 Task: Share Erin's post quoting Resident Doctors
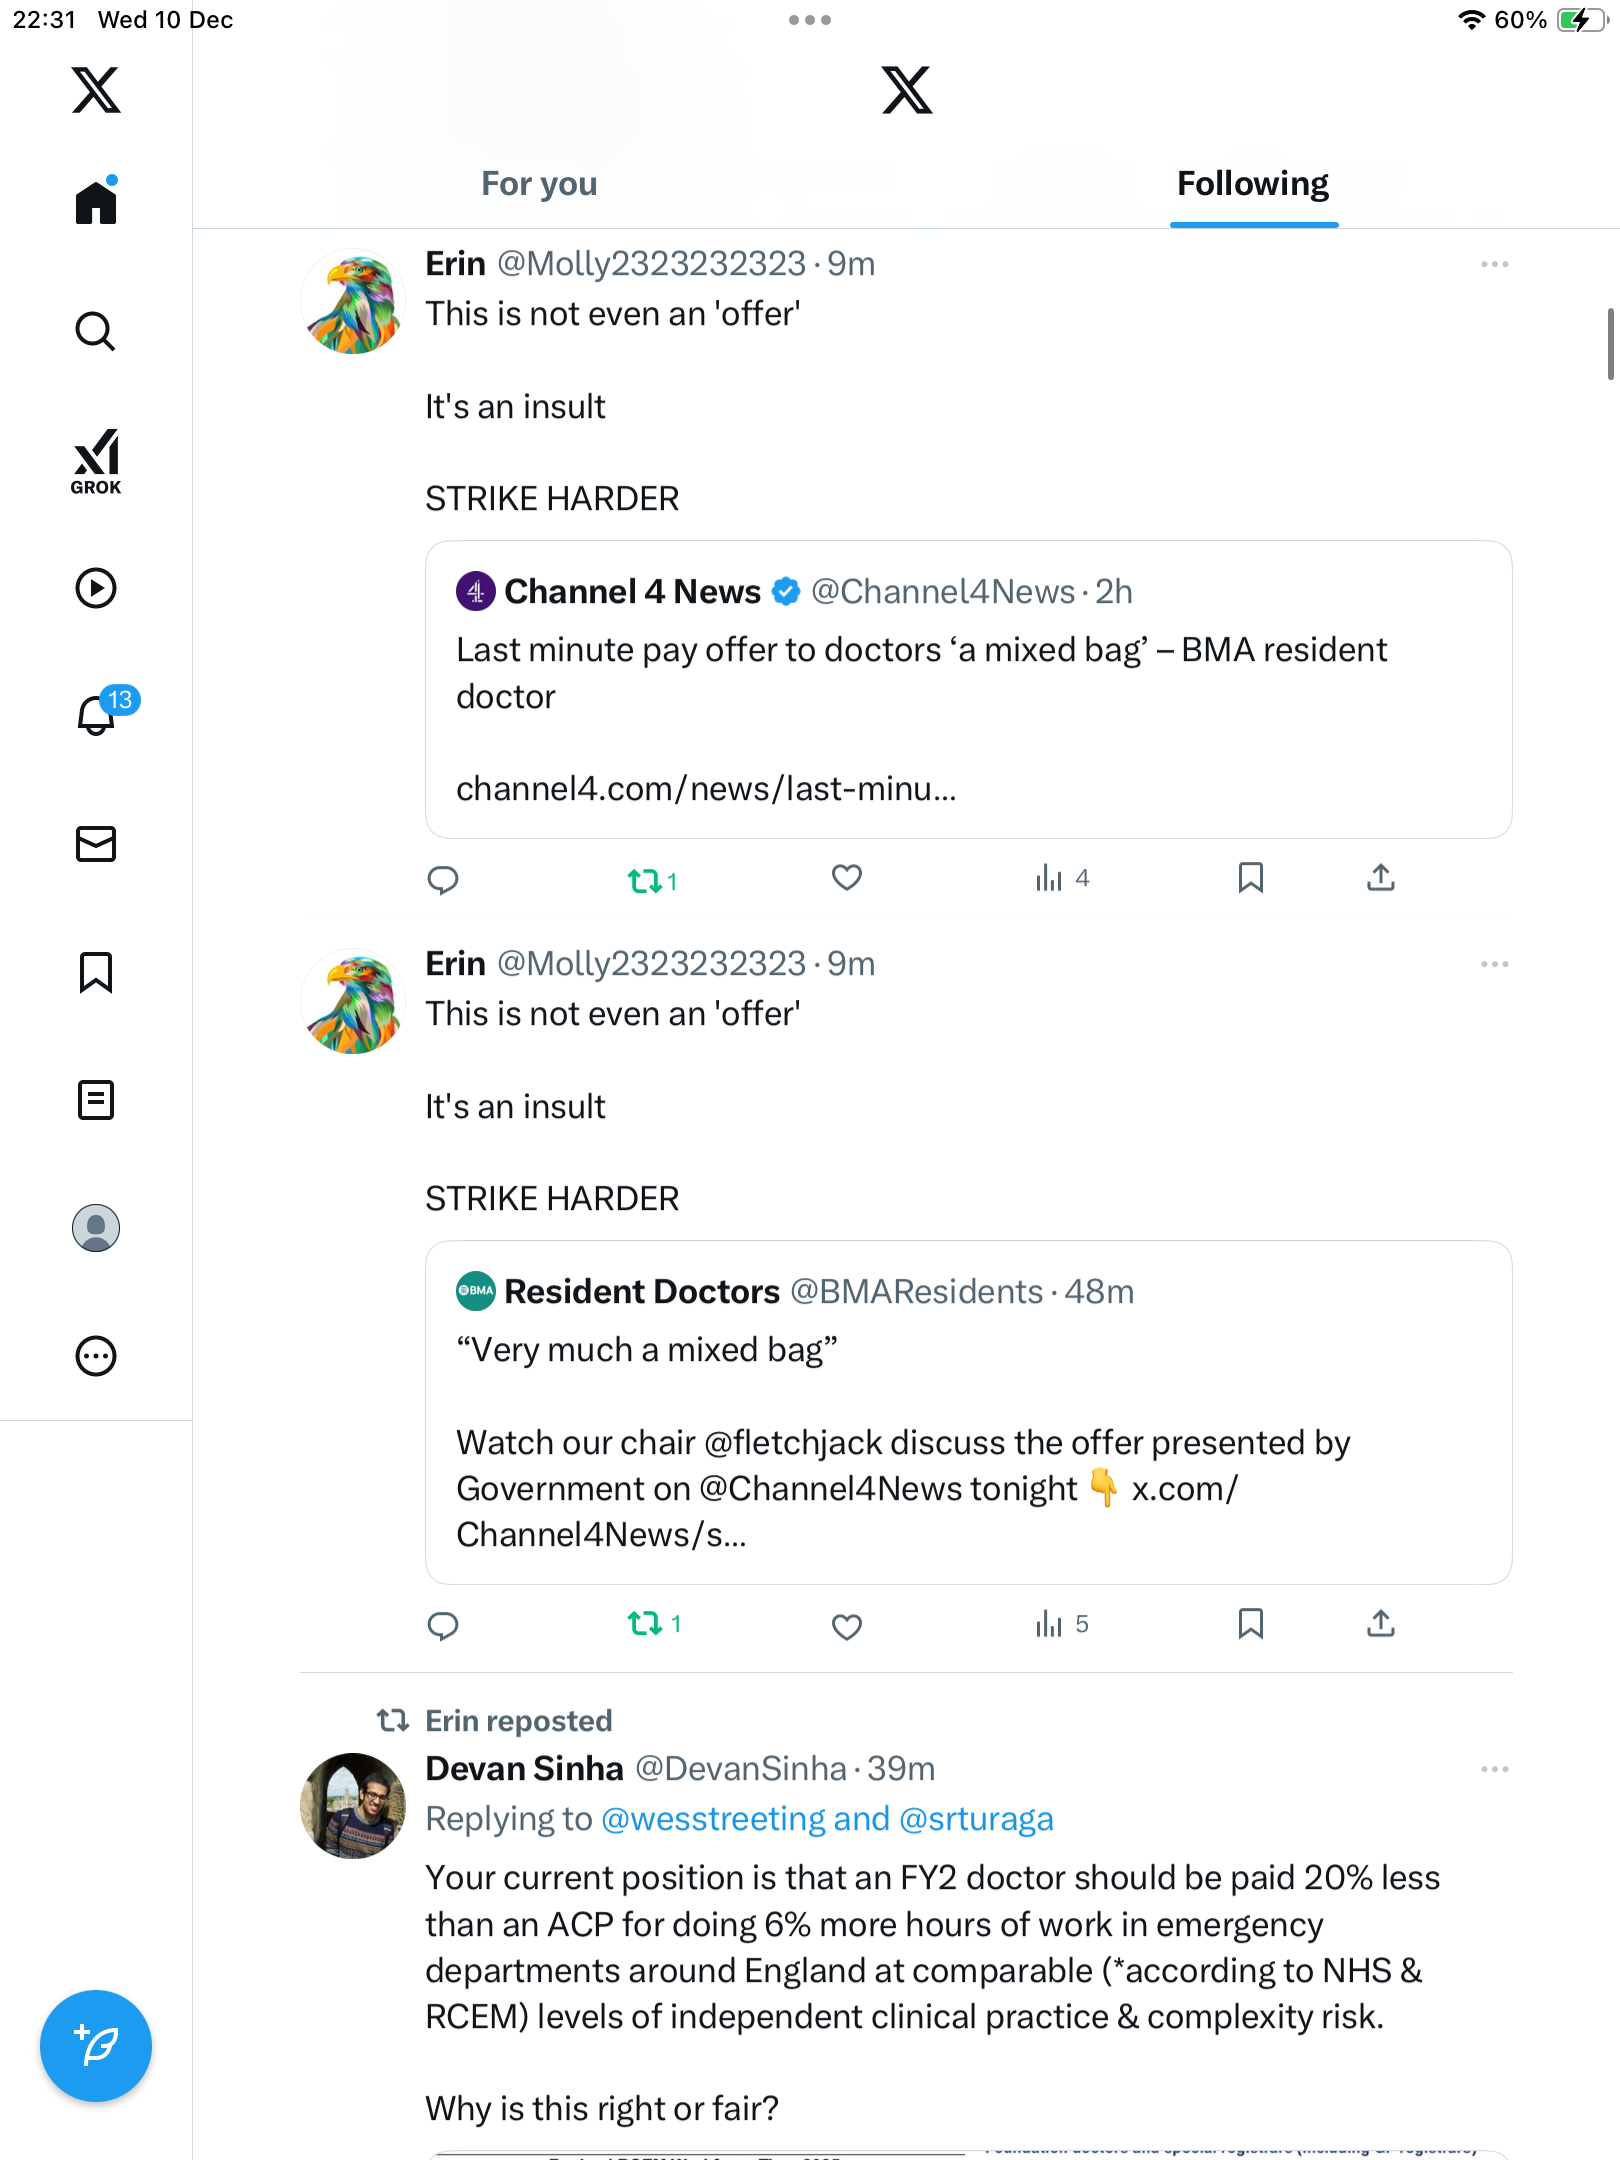1380,1623
